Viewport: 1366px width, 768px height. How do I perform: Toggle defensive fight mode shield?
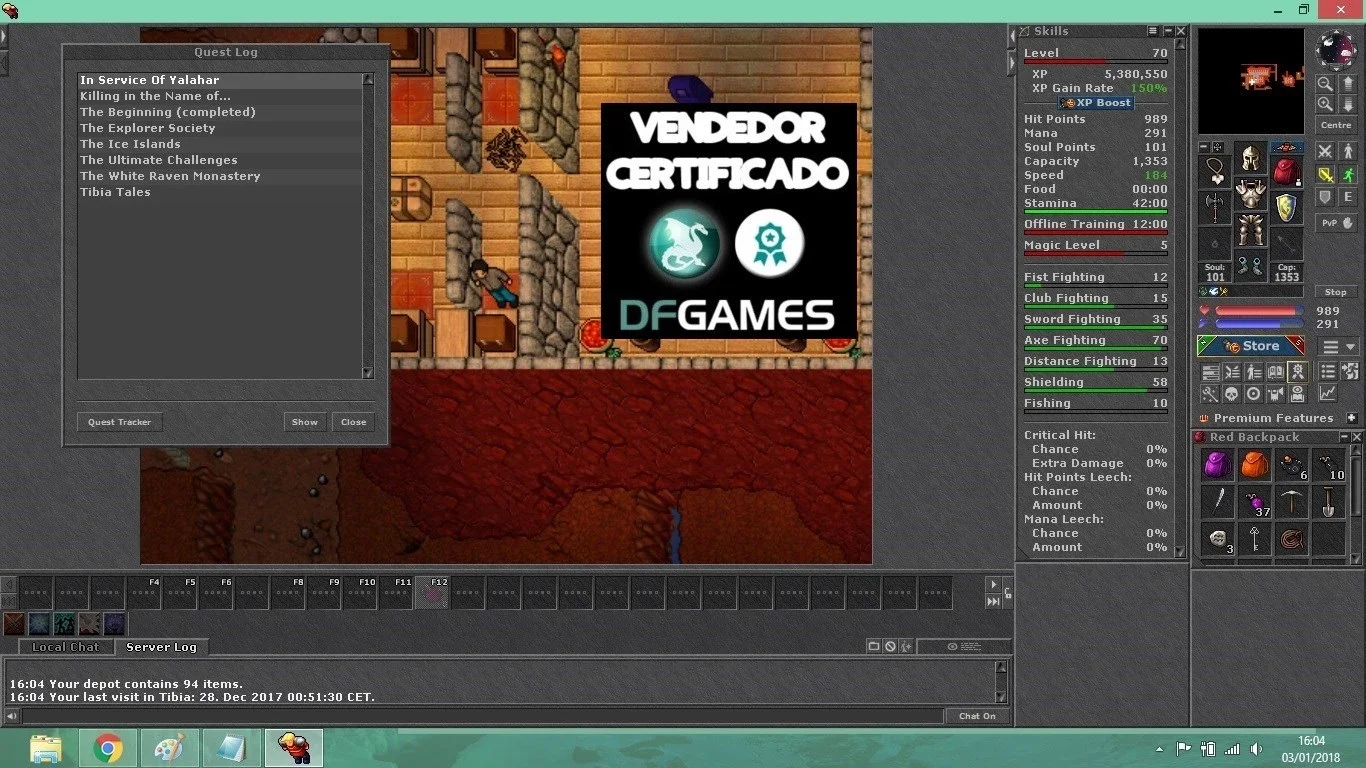click(1325, 197)
